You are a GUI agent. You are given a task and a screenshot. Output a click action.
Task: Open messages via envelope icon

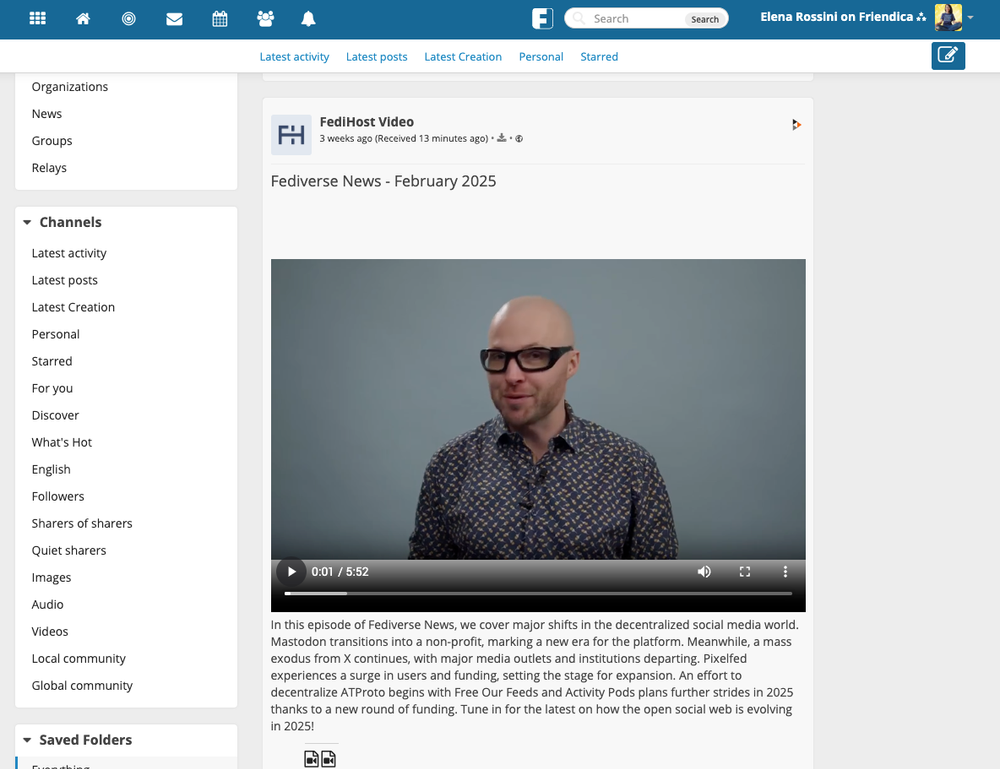click(x=174, y=19)
